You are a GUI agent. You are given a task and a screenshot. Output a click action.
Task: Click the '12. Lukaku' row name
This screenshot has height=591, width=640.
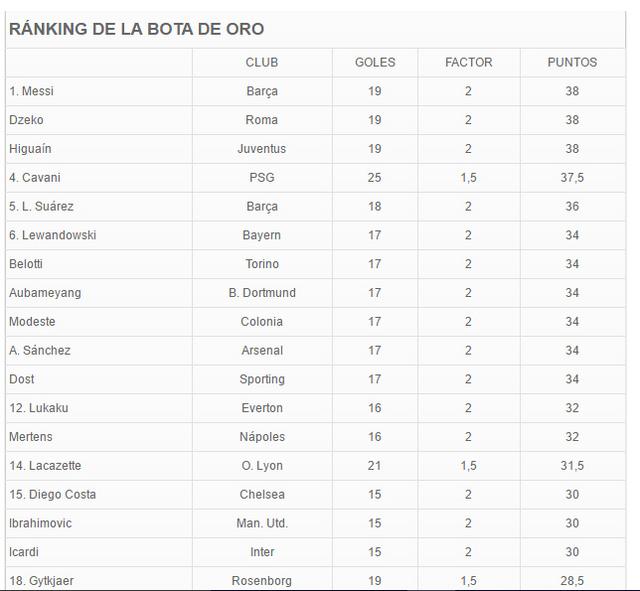point(39,408)
